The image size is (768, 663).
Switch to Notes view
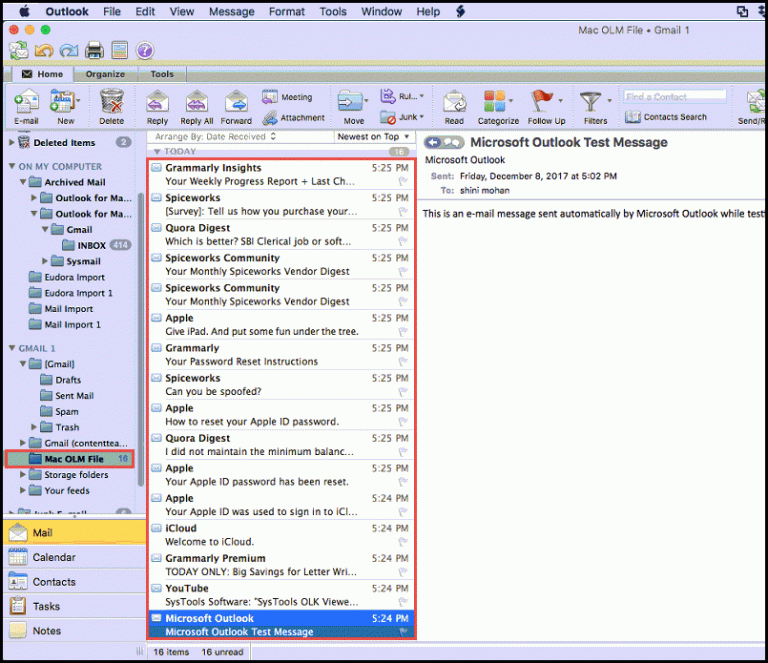(74, 631)
